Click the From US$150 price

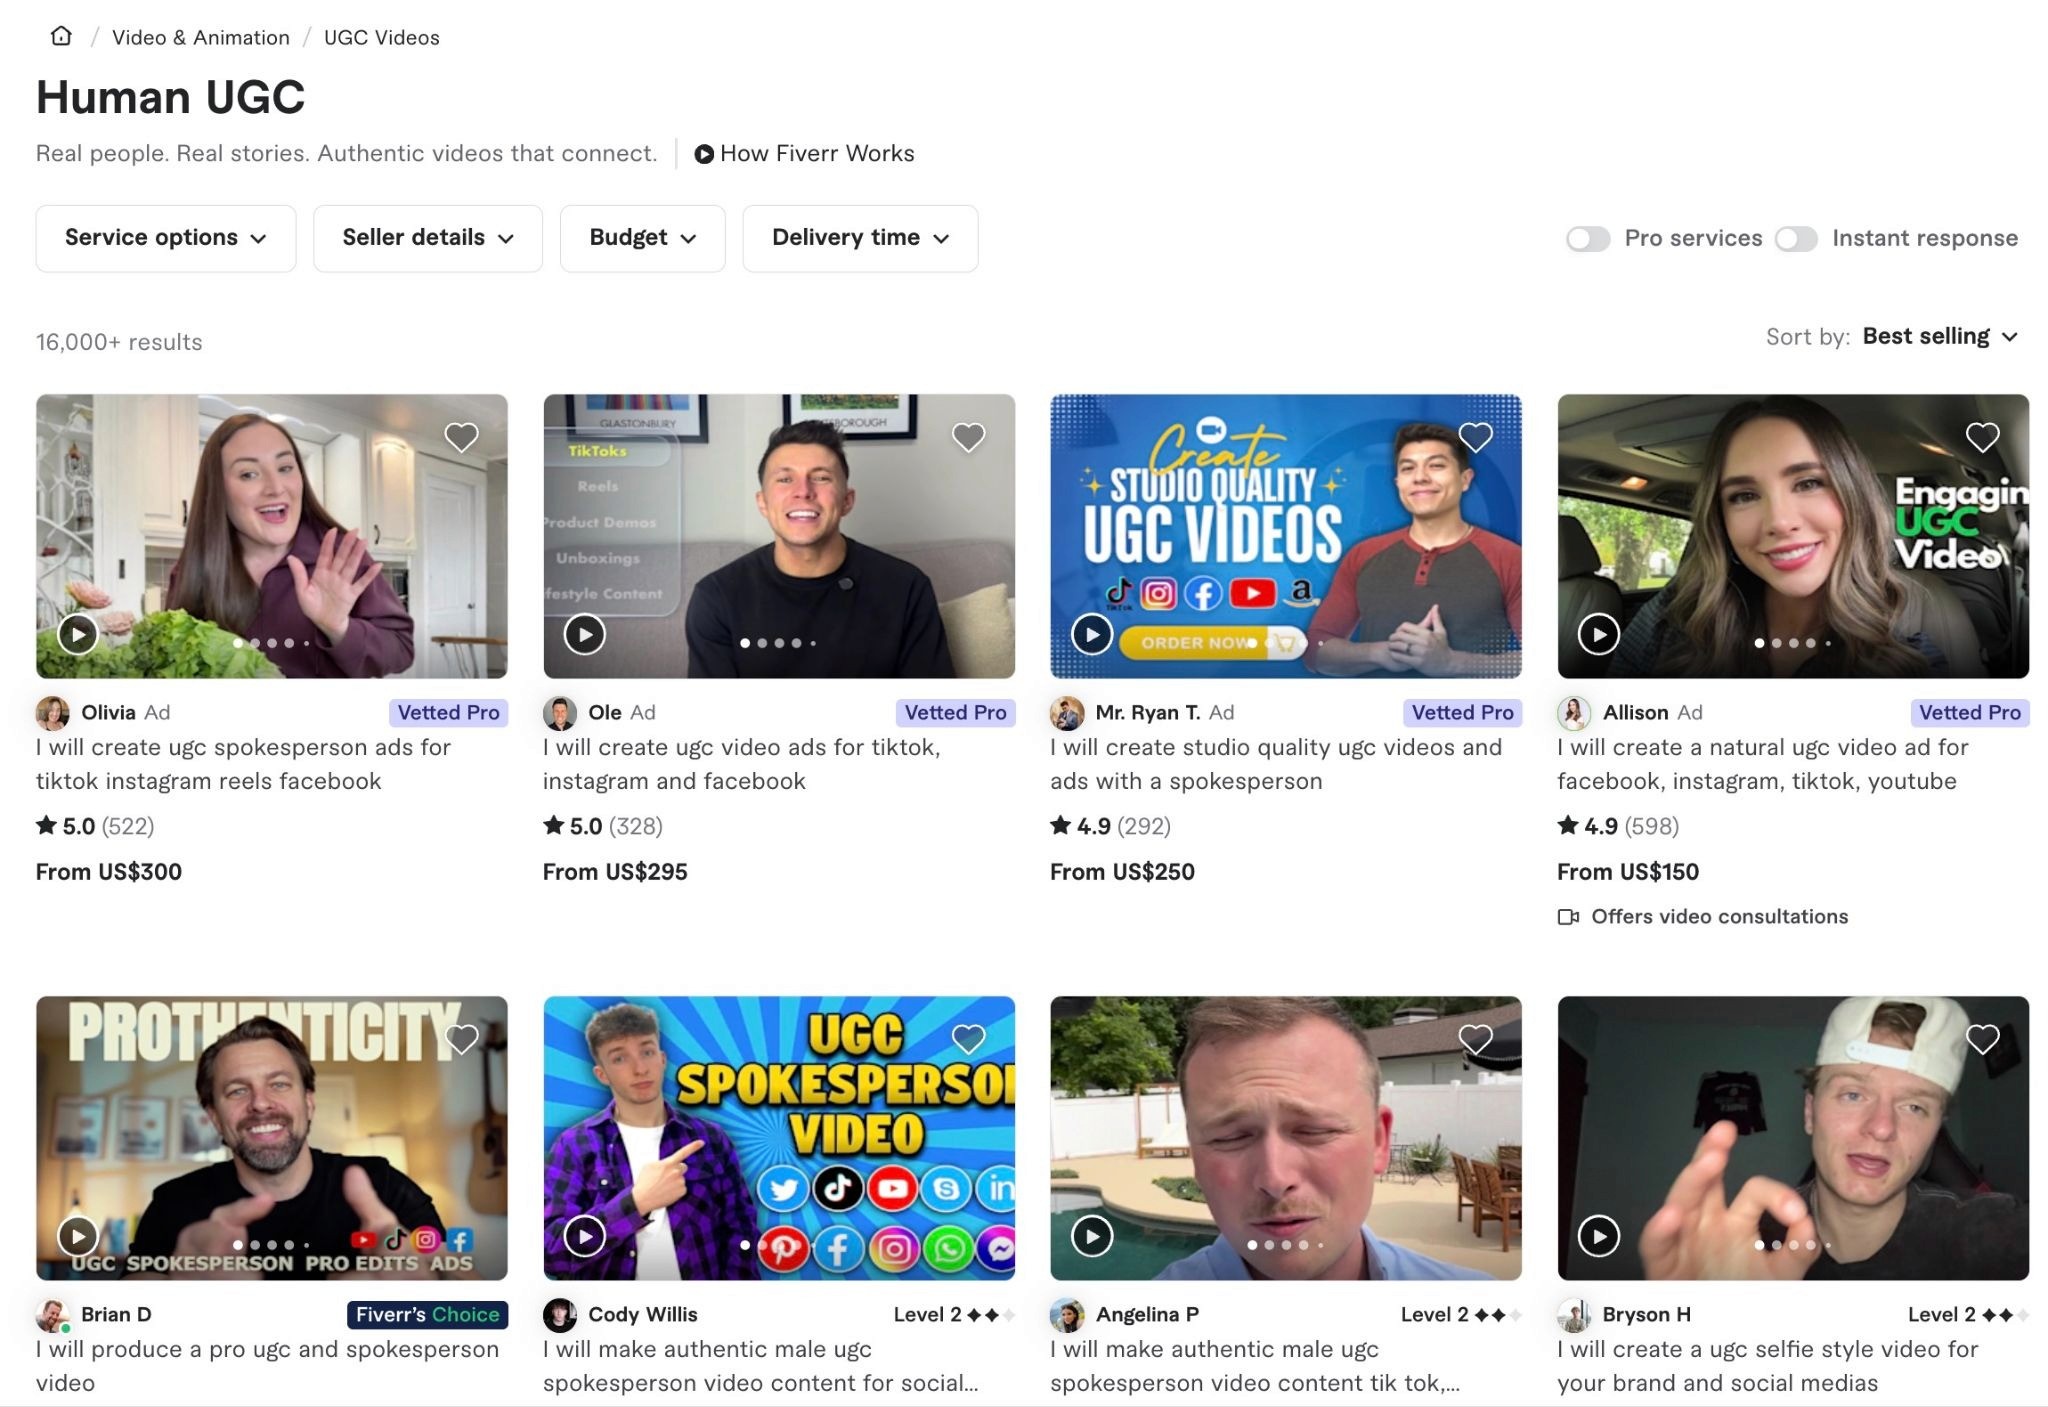pyautogui.click(x=1628, y=872)
